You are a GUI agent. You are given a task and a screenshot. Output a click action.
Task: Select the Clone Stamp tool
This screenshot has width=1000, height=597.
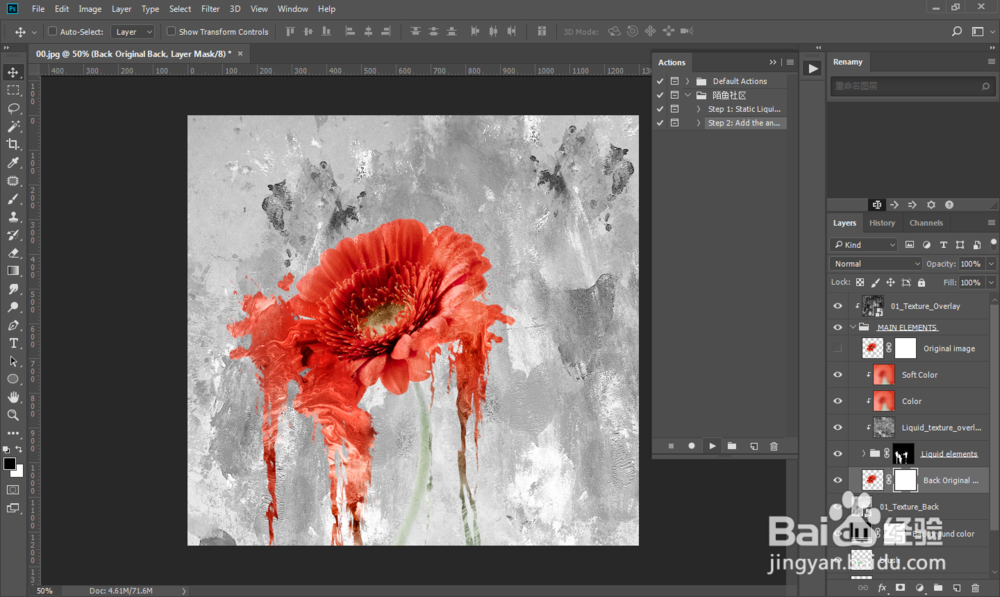pos(13,217)
